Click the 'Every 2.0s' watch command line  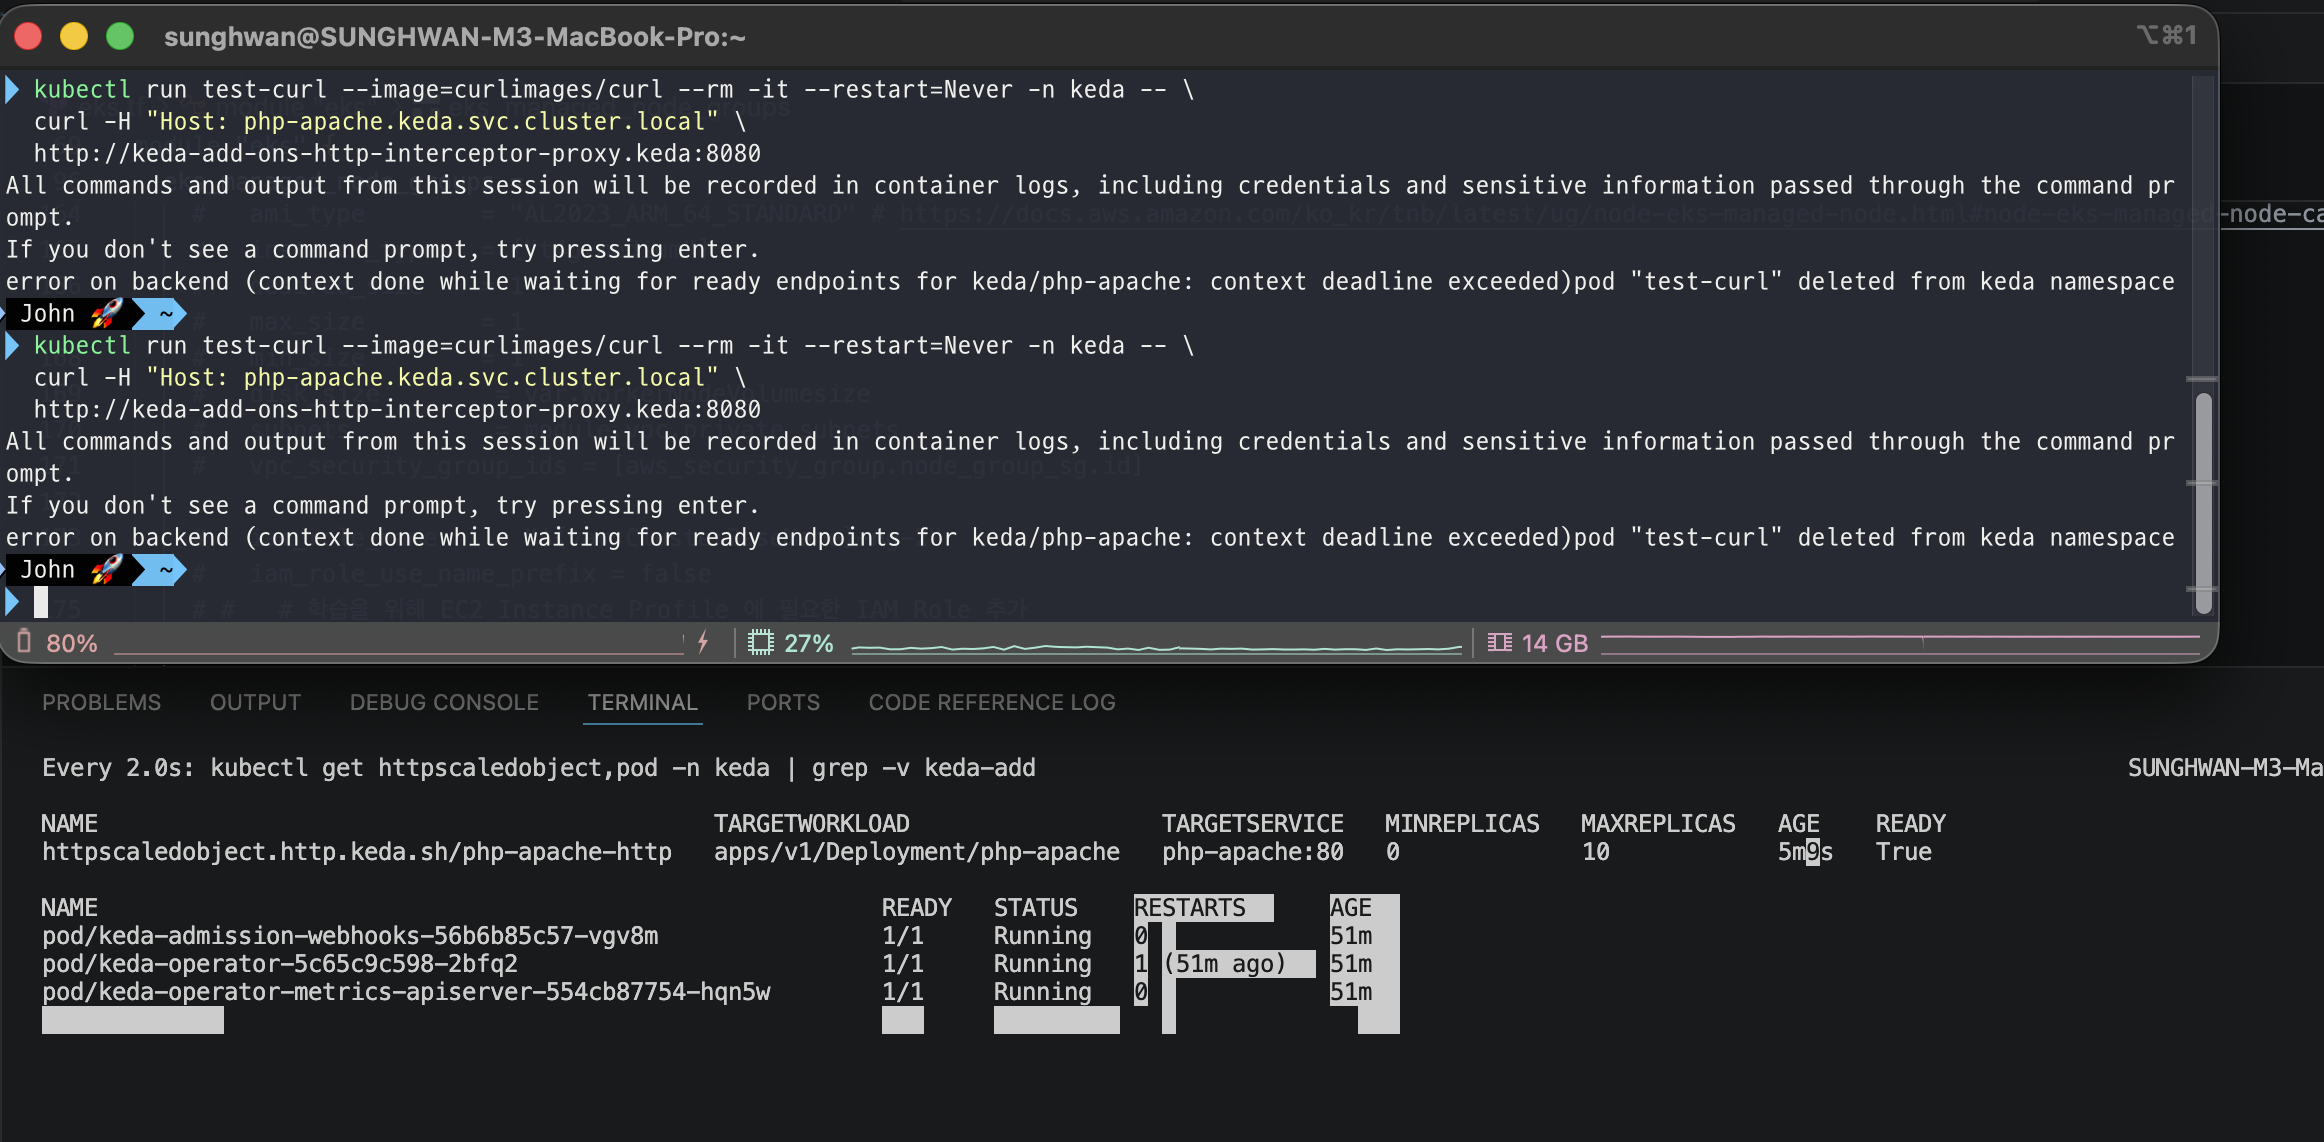(x=539, y=768)
